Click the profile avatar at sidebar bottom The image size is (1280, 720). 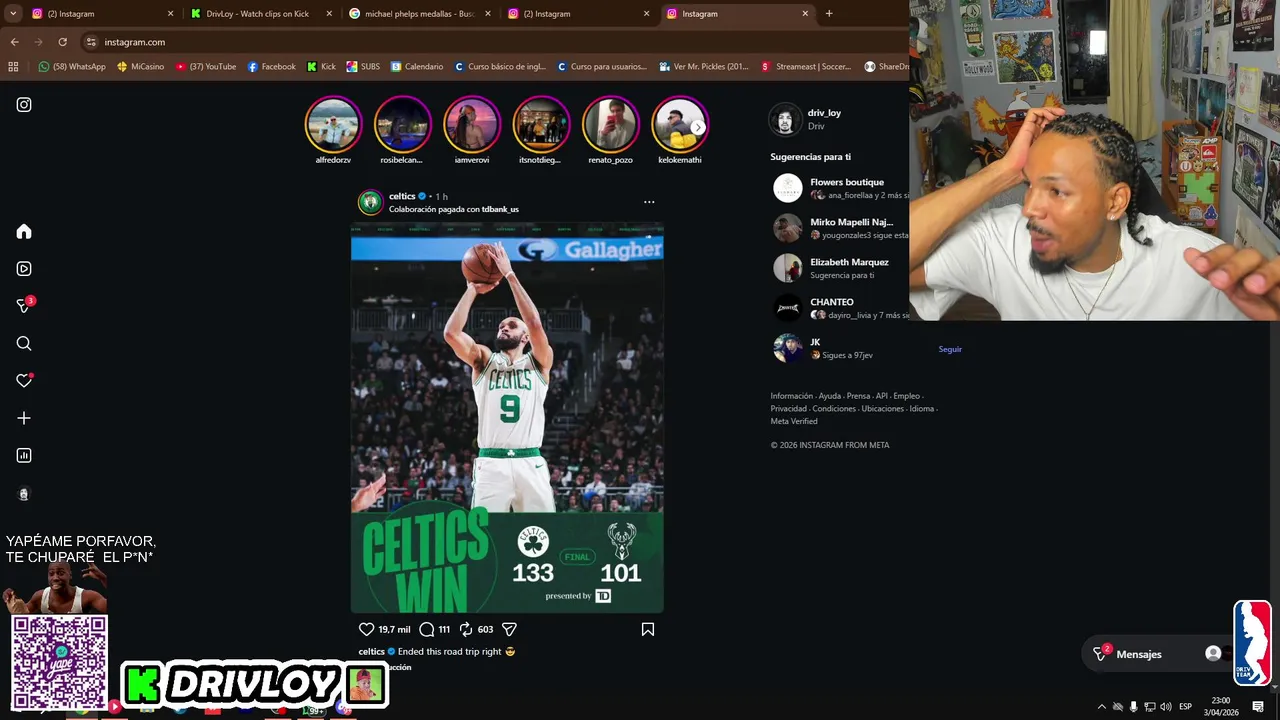click(24, 494)
